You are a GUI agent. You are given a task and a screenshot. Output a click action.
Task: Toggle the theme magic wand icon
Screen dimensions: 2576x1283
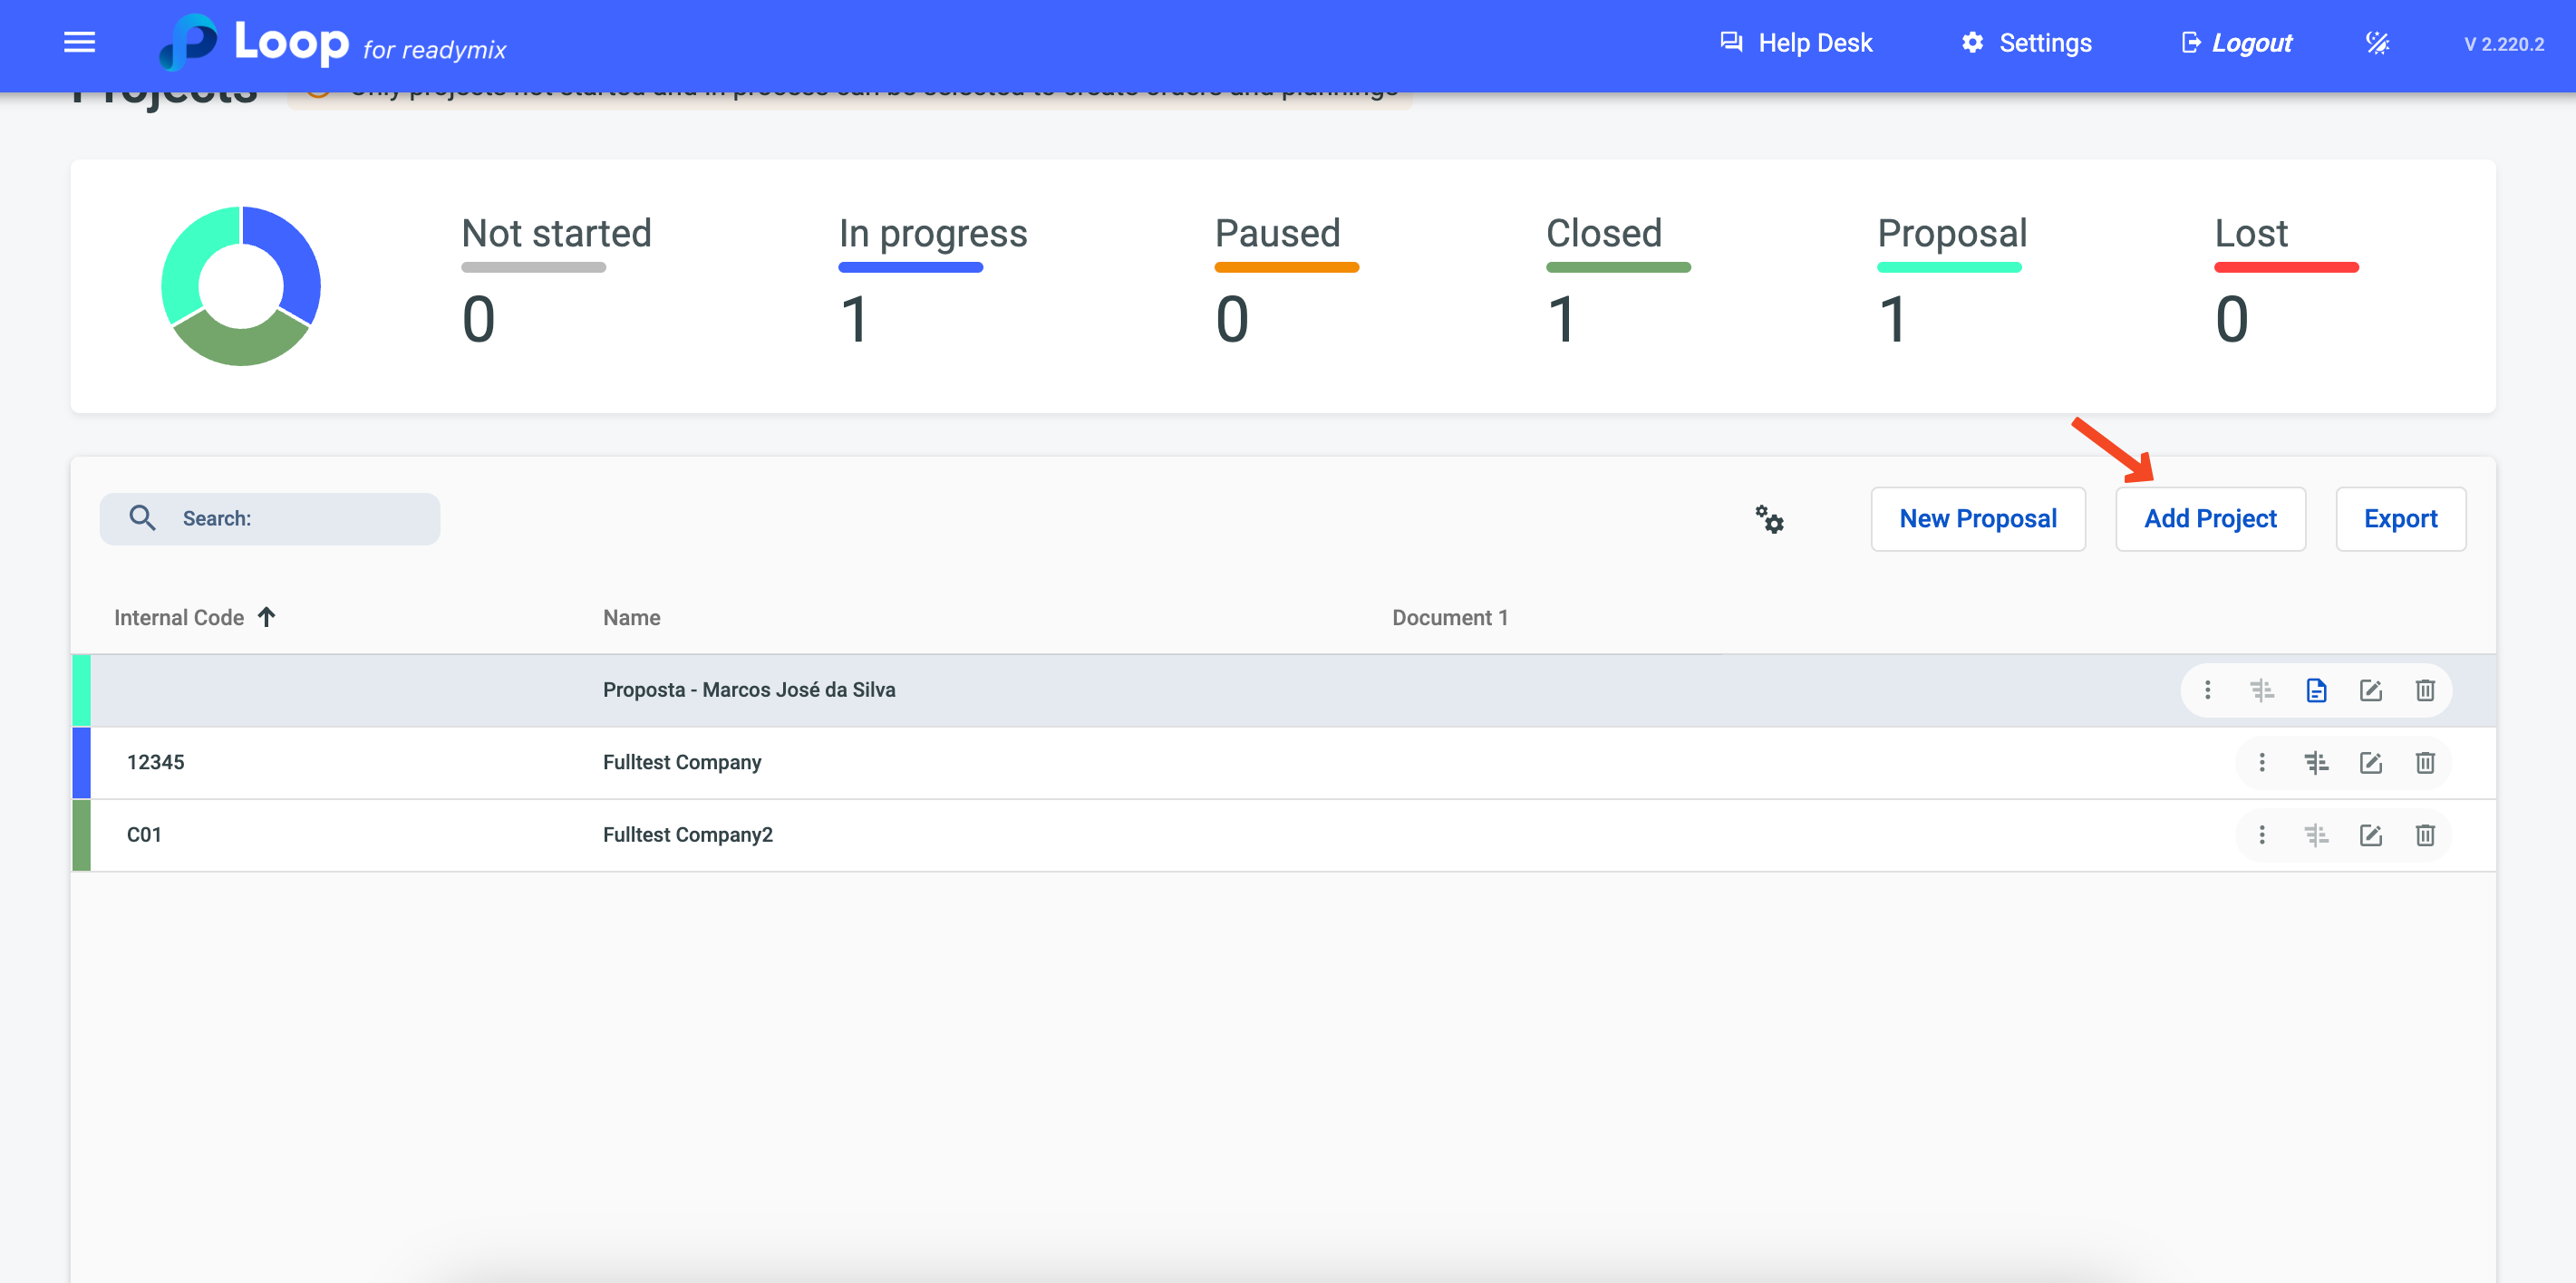click(2377, 43)
